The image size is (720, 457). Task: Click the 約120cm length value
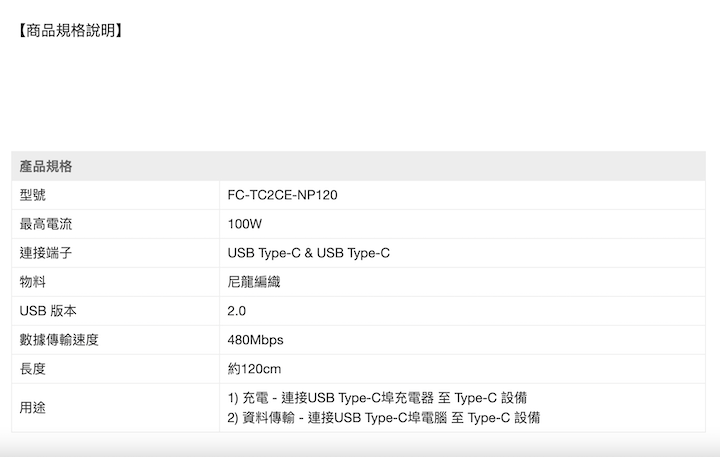tap(255, 369)
